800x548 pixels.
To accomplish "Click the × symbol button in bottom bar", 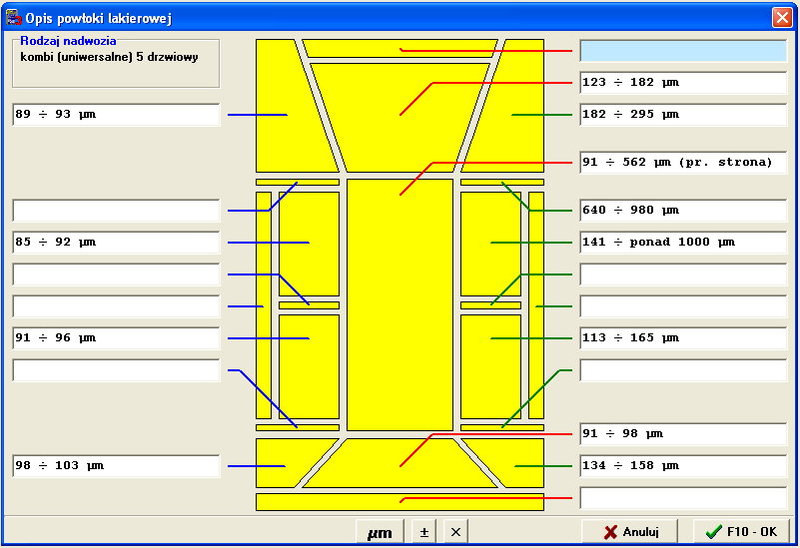I will 456,532.
